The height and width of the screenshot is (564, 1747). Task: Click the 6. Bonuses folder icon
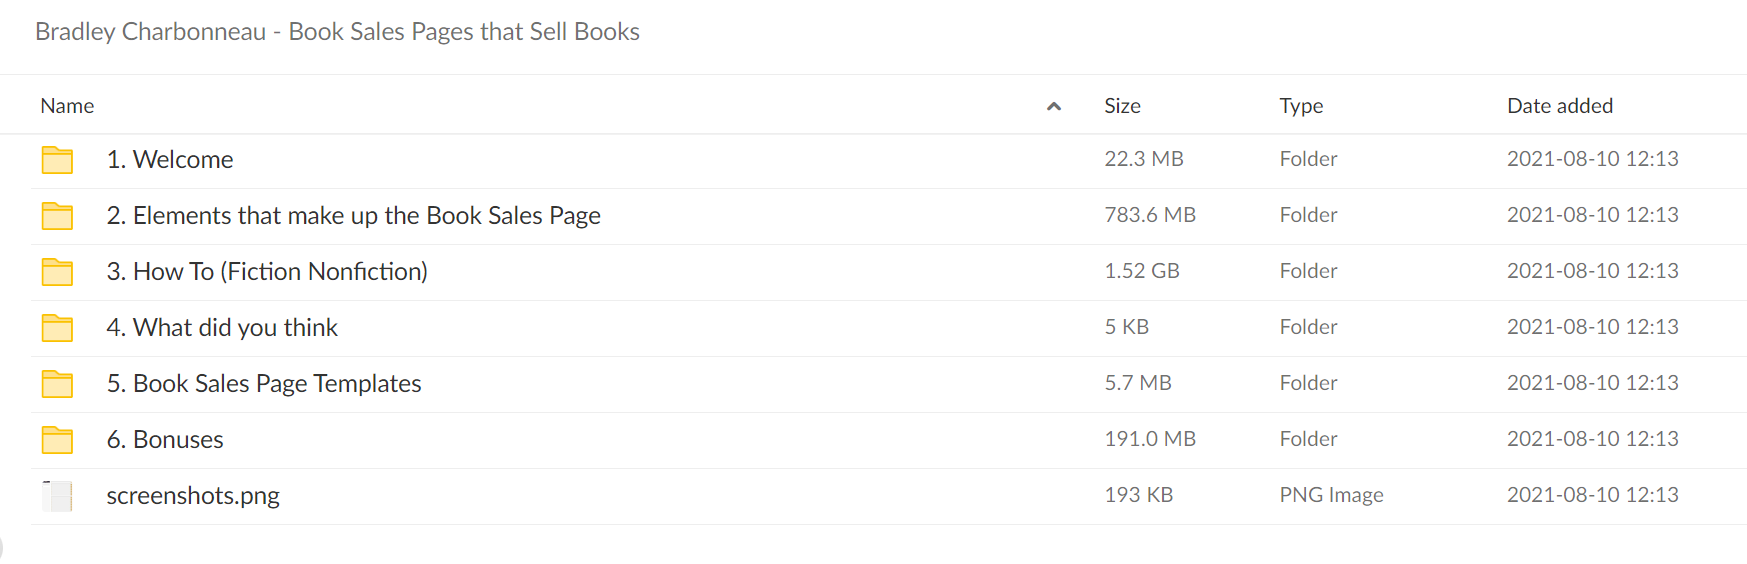tap(57, 440)
